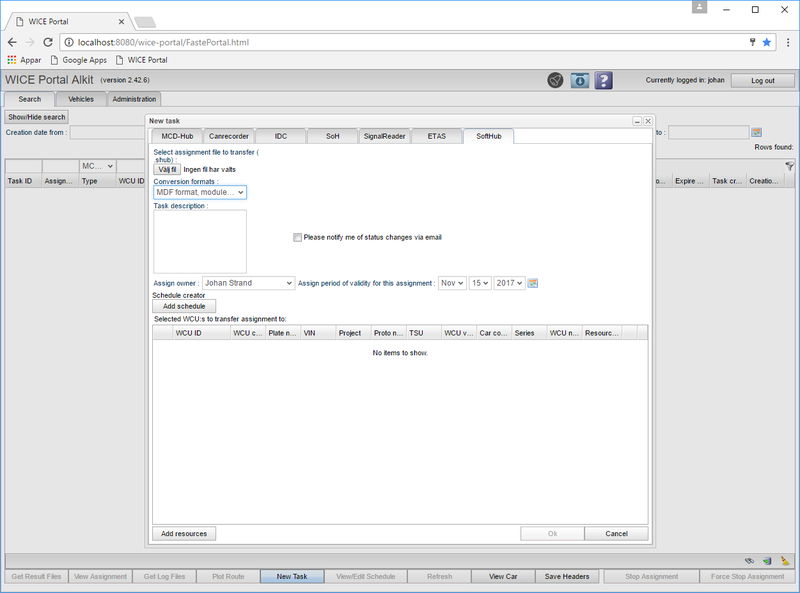Click the Add schedule button
Image resolution: width=800 pixels, height=593 pixels.
[182, 305]
